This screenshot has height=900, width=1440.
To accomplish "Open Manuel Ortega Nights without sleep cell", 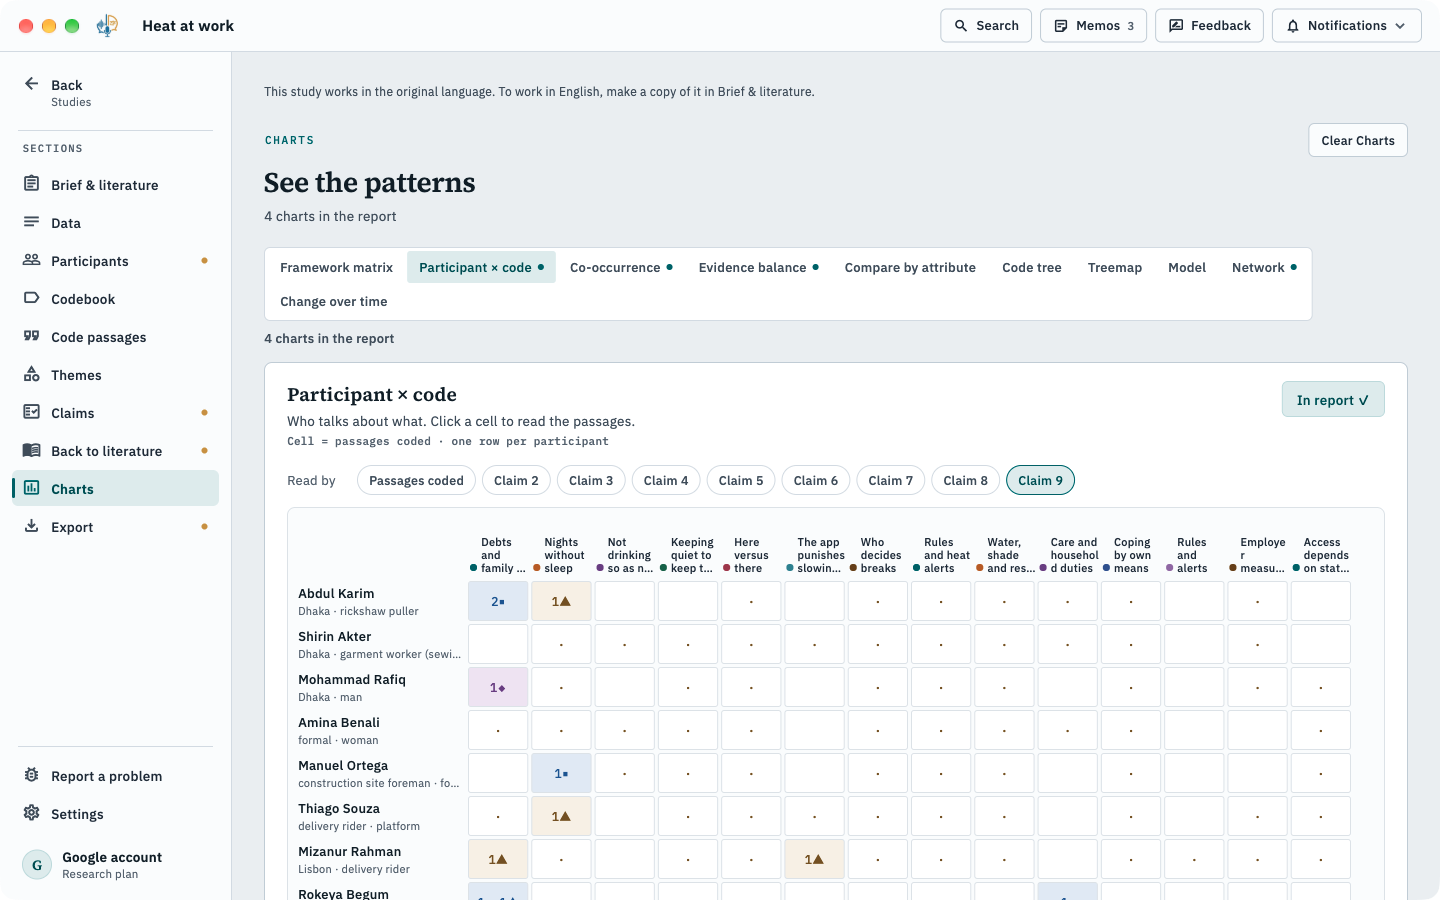I will click(x=561, y=774).
